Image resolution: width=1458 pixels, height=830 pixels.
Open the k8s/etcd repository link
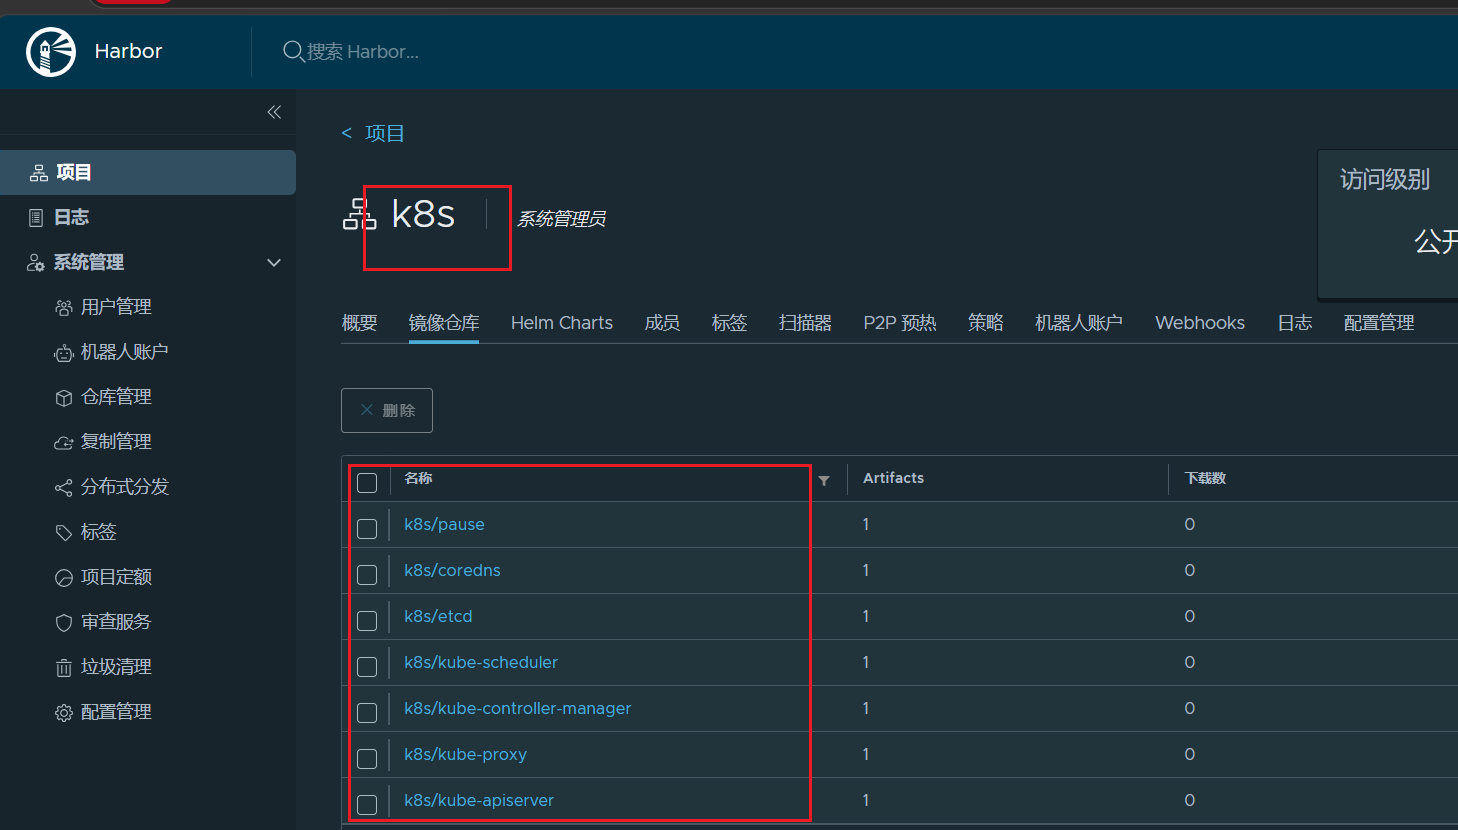pos(438,616)
